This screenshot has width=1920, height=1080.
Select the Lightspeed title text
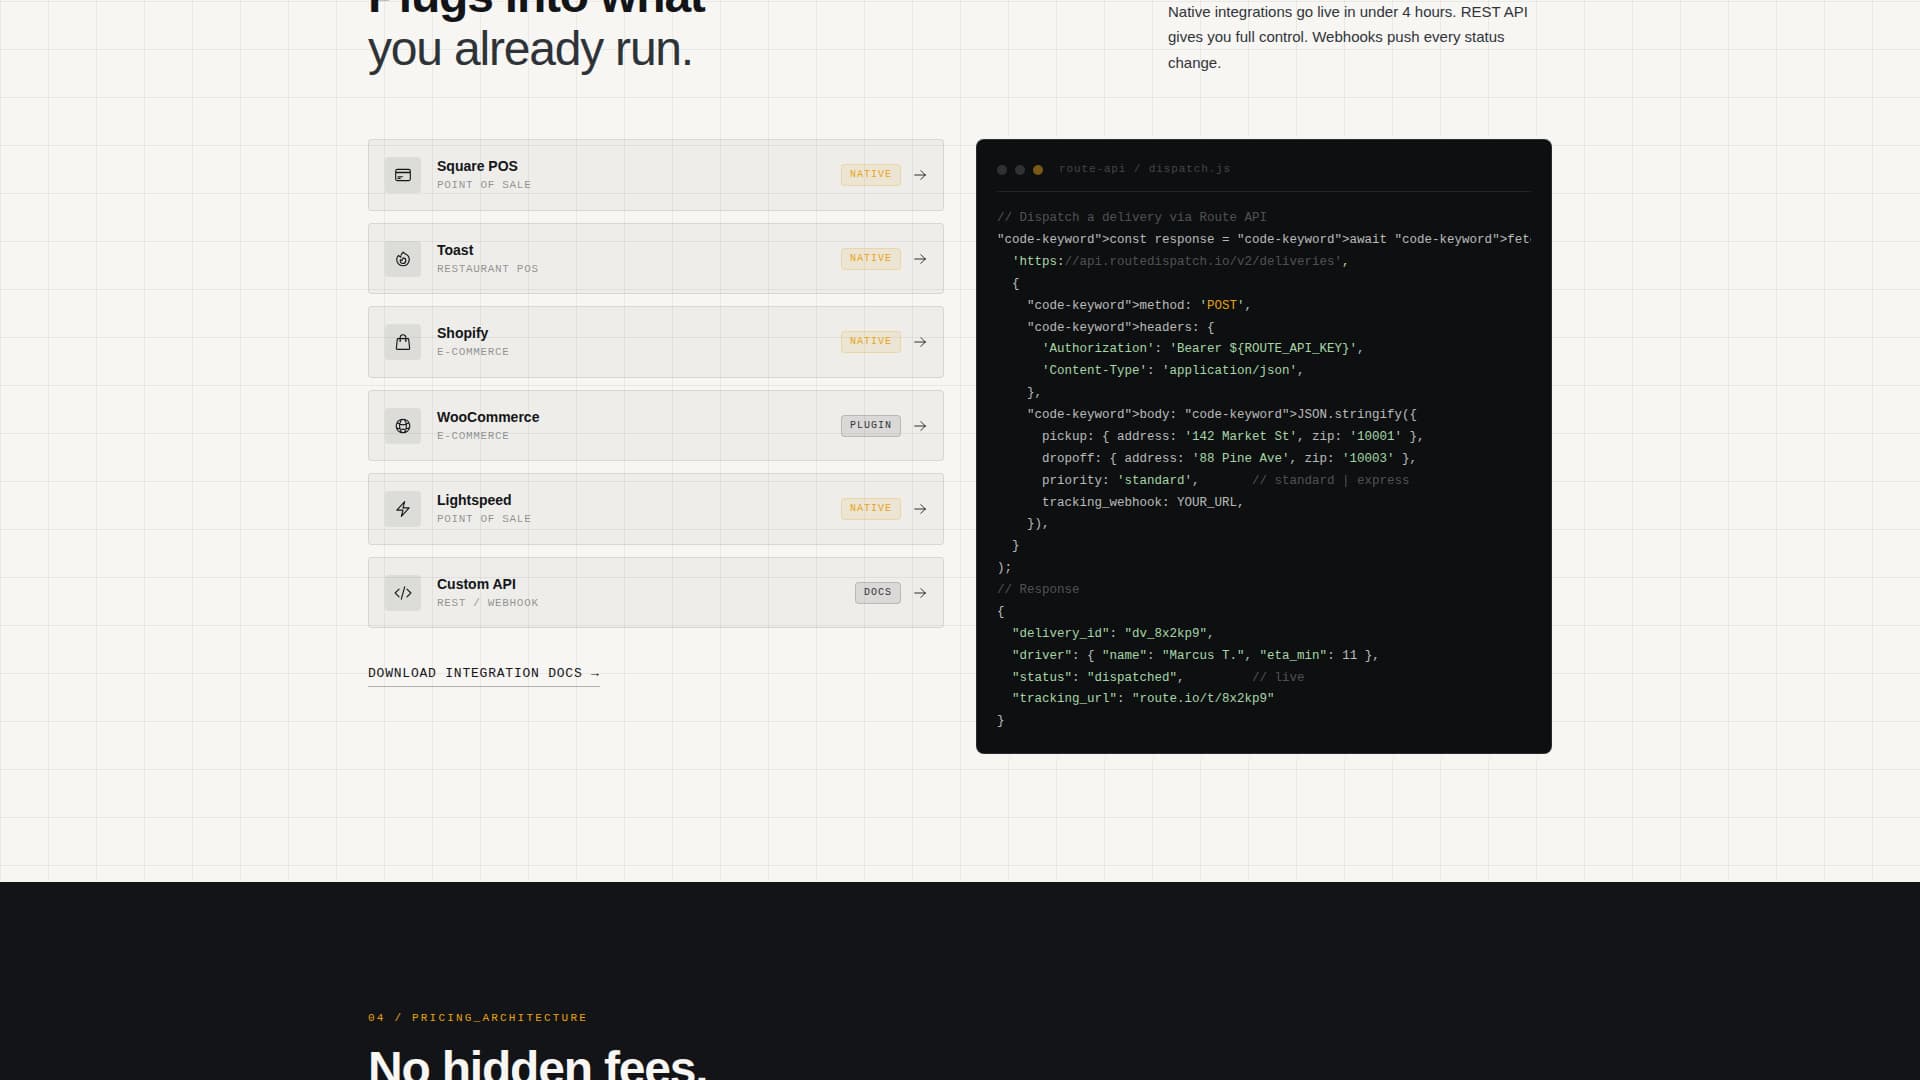click(474, 500)
